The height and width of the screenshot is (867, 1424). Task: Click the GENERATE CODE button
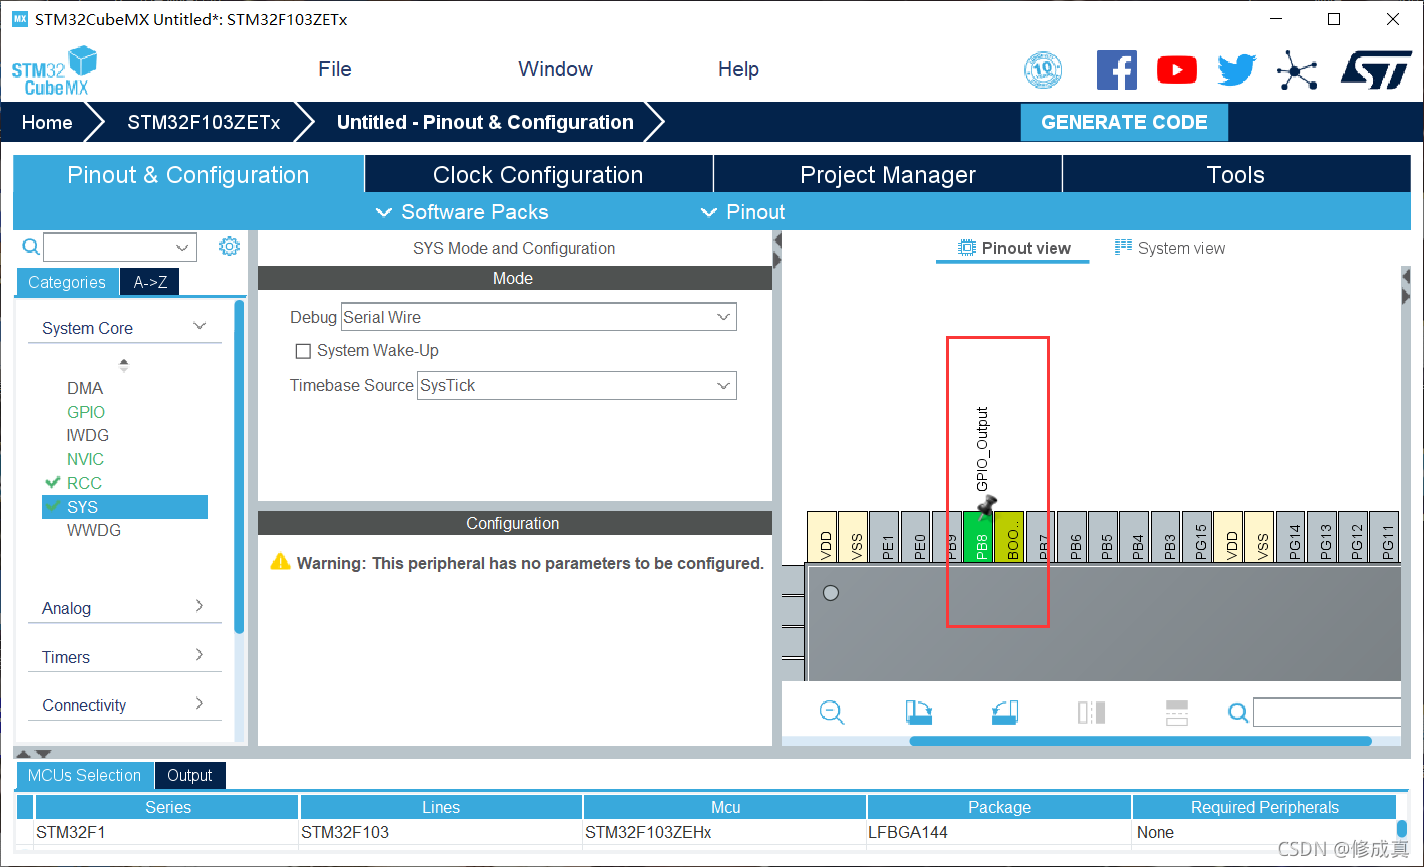(1124, 122)
